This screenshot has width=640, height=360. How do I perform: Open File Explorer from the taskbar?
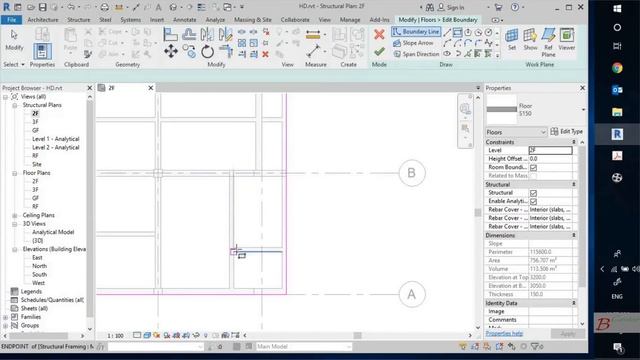pyautogui.click(x=617, y=112)
